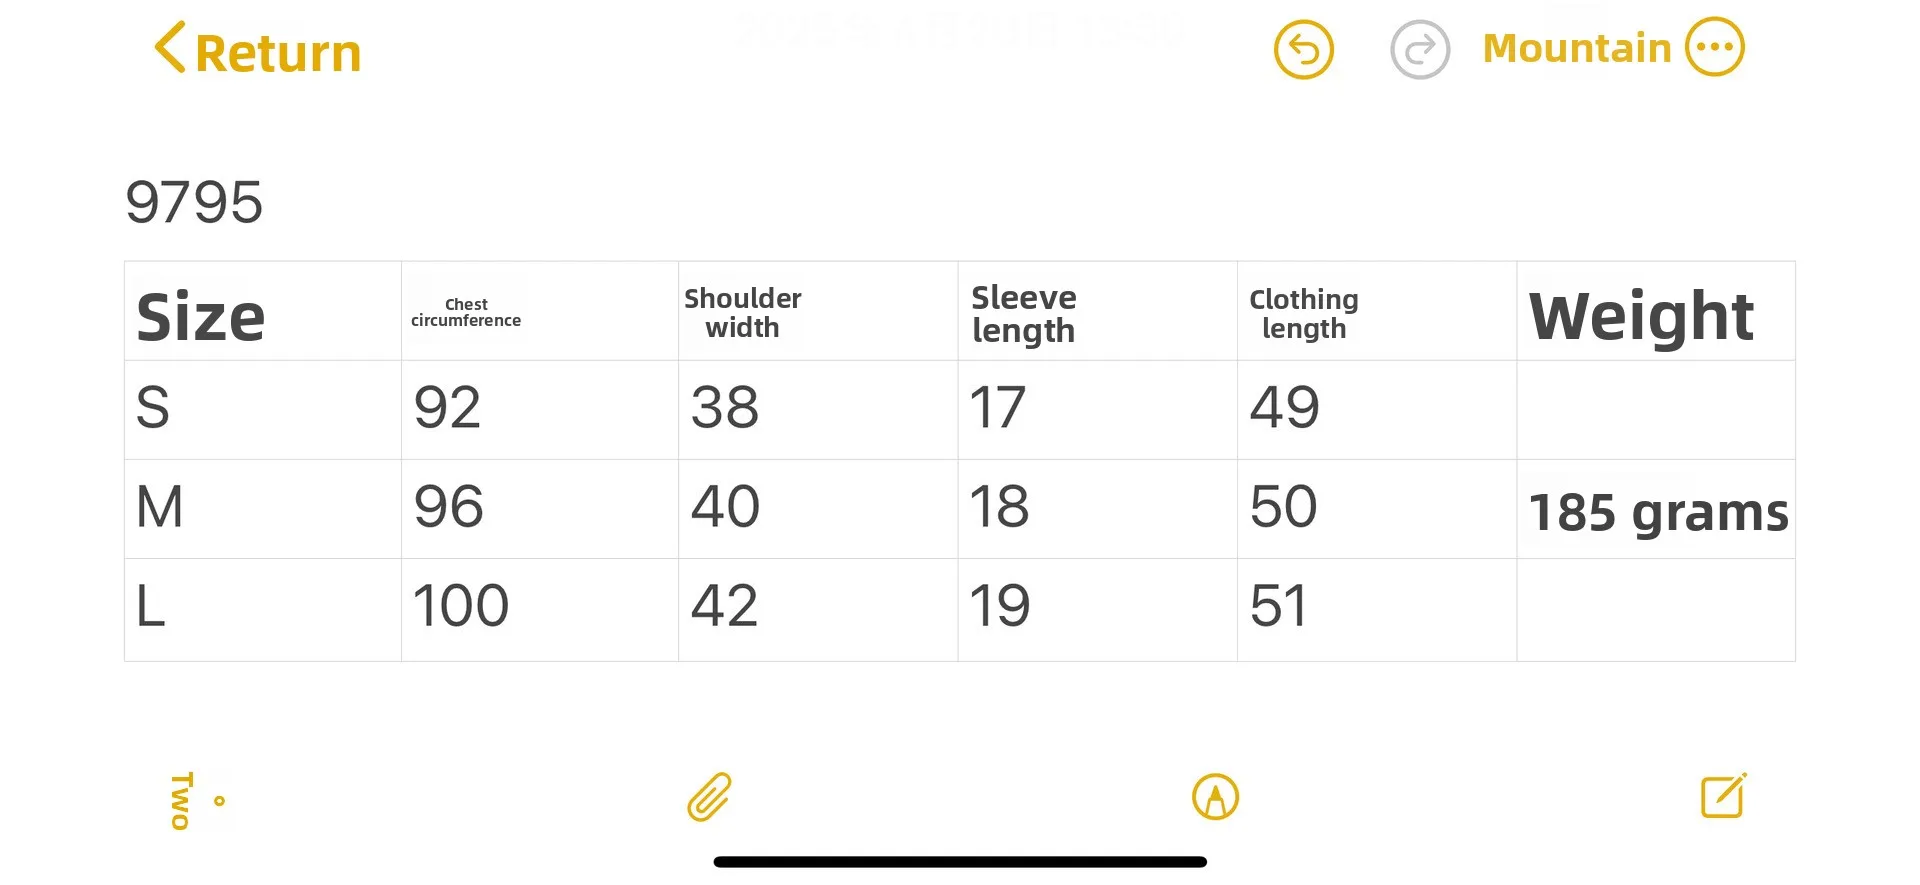Tap the Return back chevron

(170, 47)
